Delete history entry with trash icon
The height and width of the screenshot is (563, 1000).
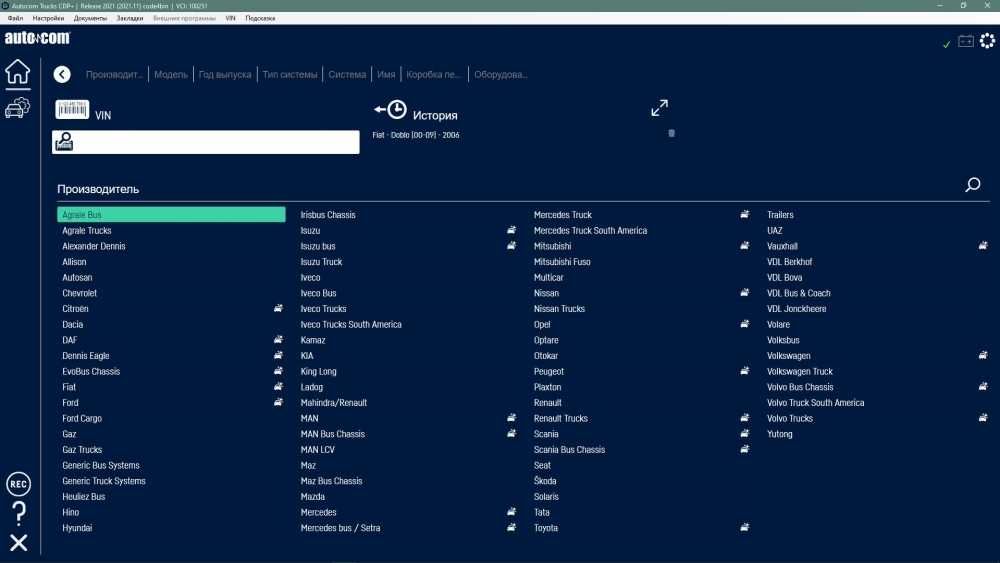point(672,133)
